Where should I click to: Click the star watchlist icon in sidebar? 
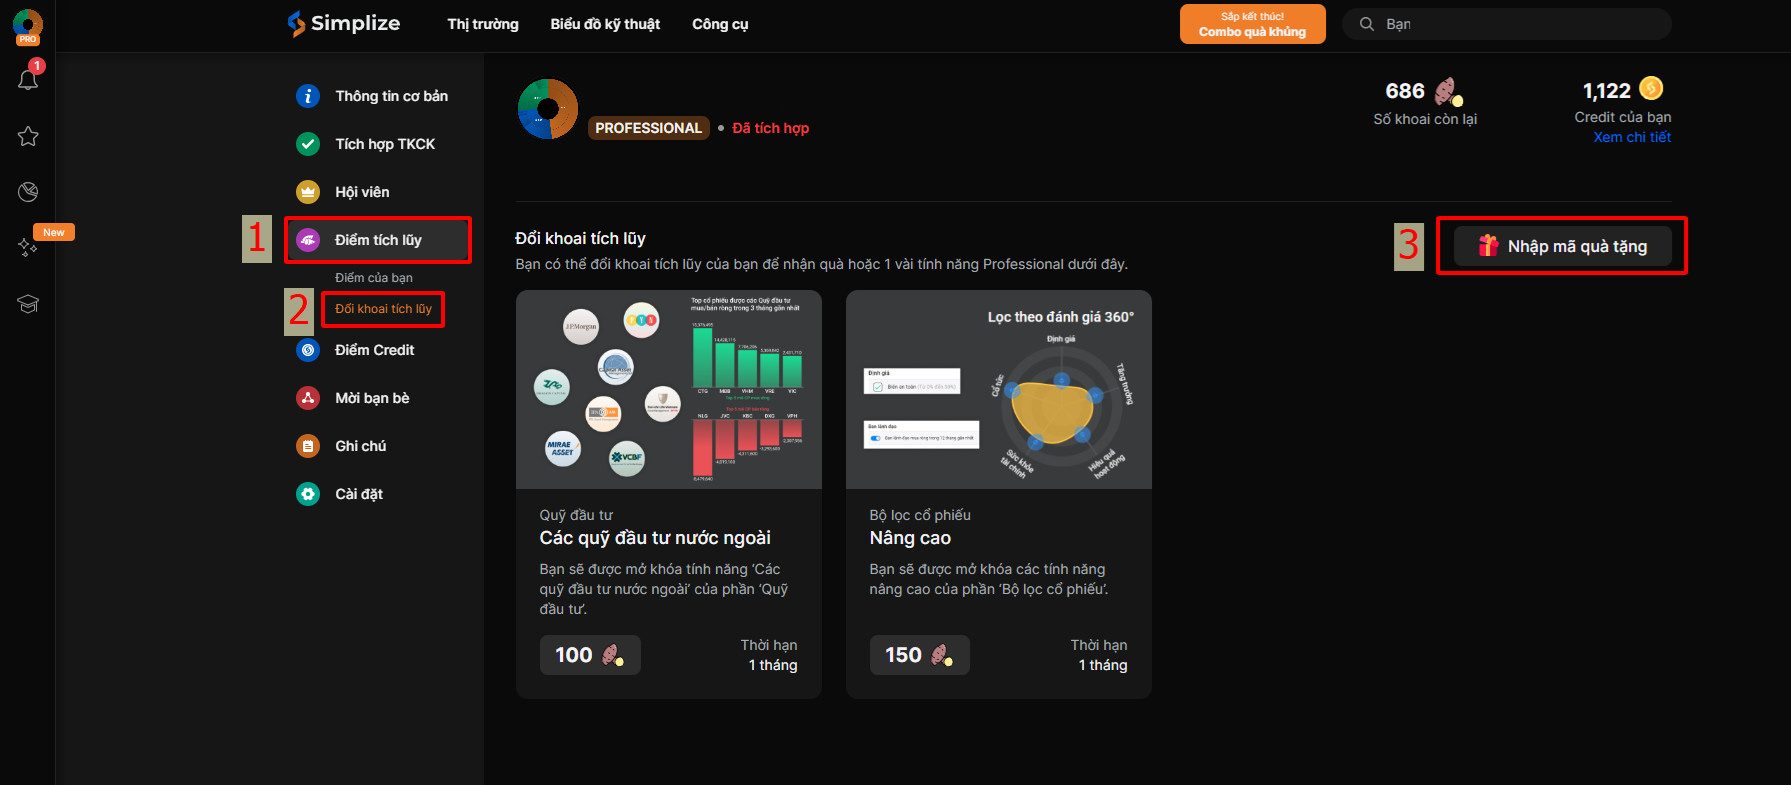(x=28, y=136)
